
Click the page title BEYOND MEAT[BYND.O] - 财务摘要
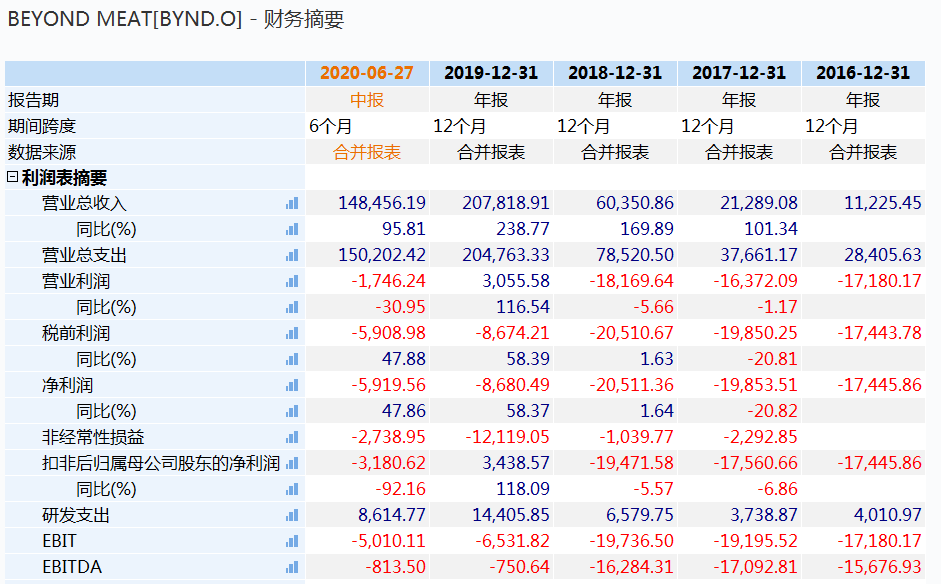(x=176, y=19)
